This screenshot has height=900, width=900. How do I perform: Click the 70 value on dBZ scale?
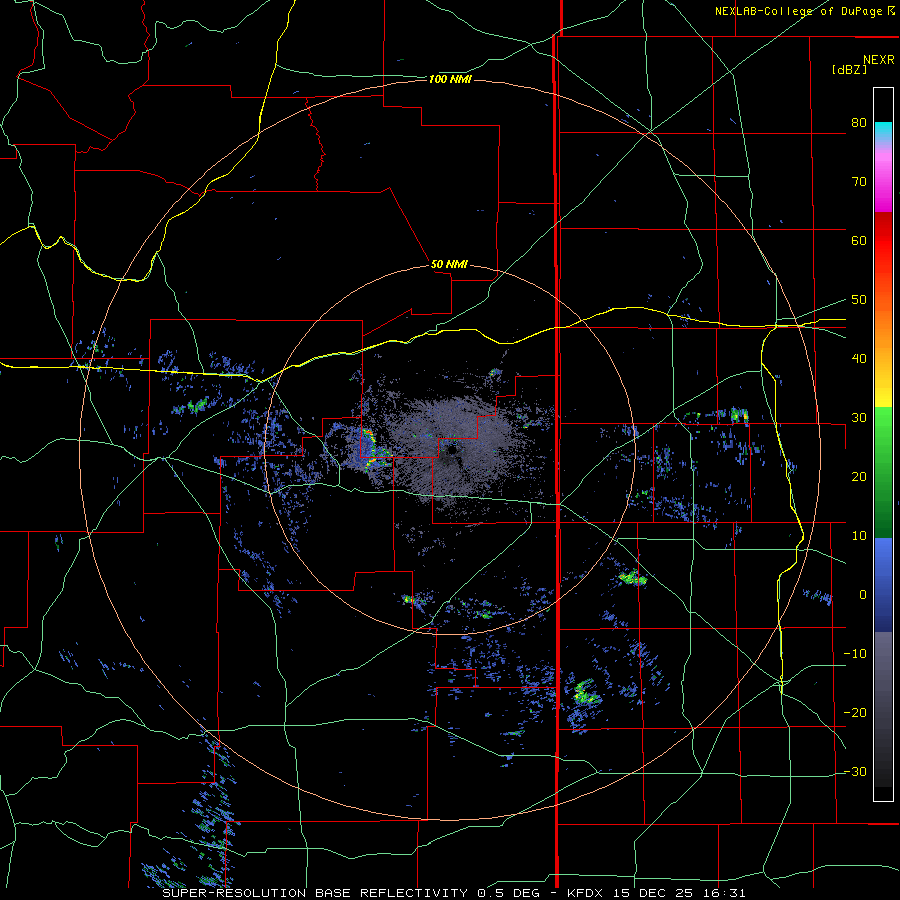pos(859,182)
